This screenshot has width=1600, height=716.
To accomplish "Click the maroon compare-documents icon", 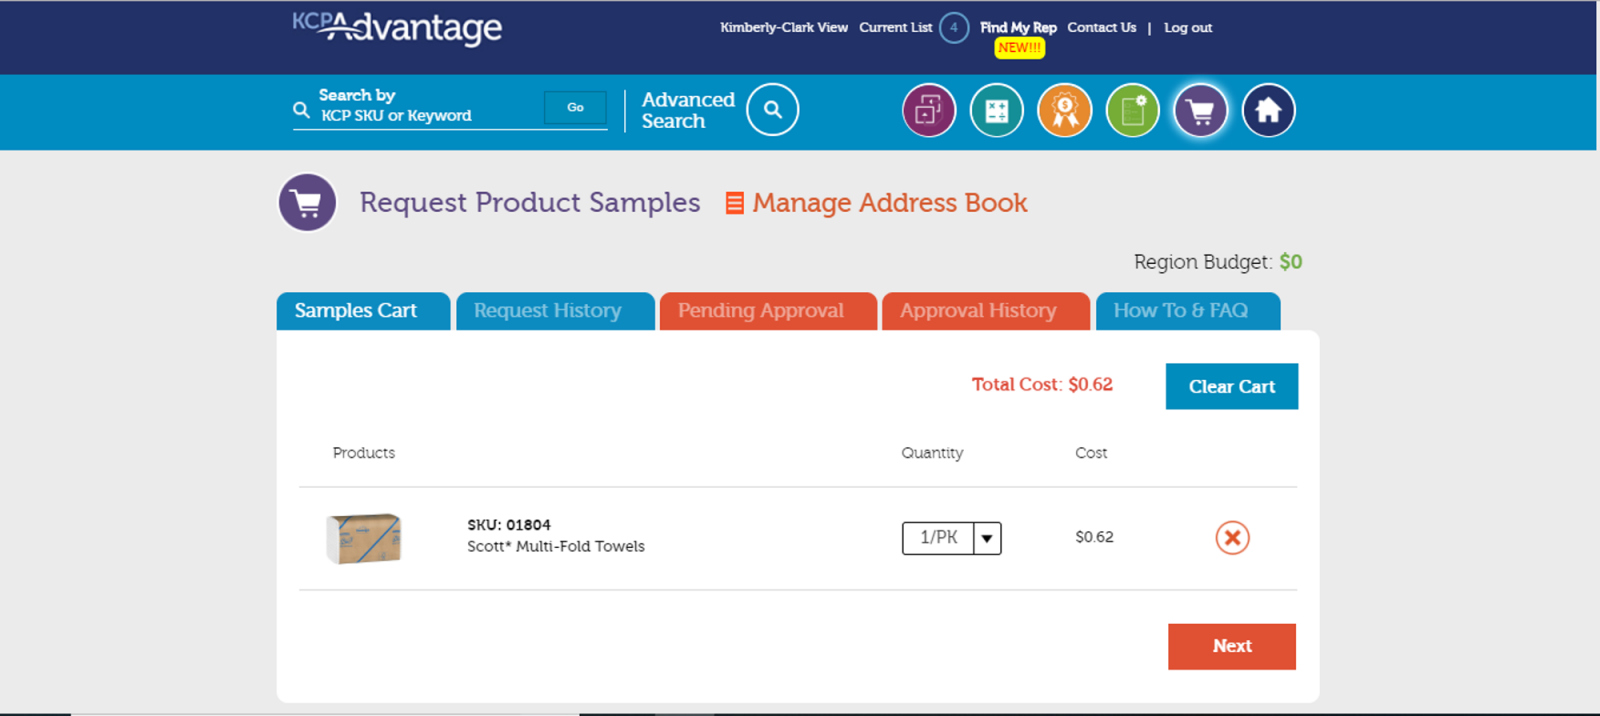I will [929, 110].
